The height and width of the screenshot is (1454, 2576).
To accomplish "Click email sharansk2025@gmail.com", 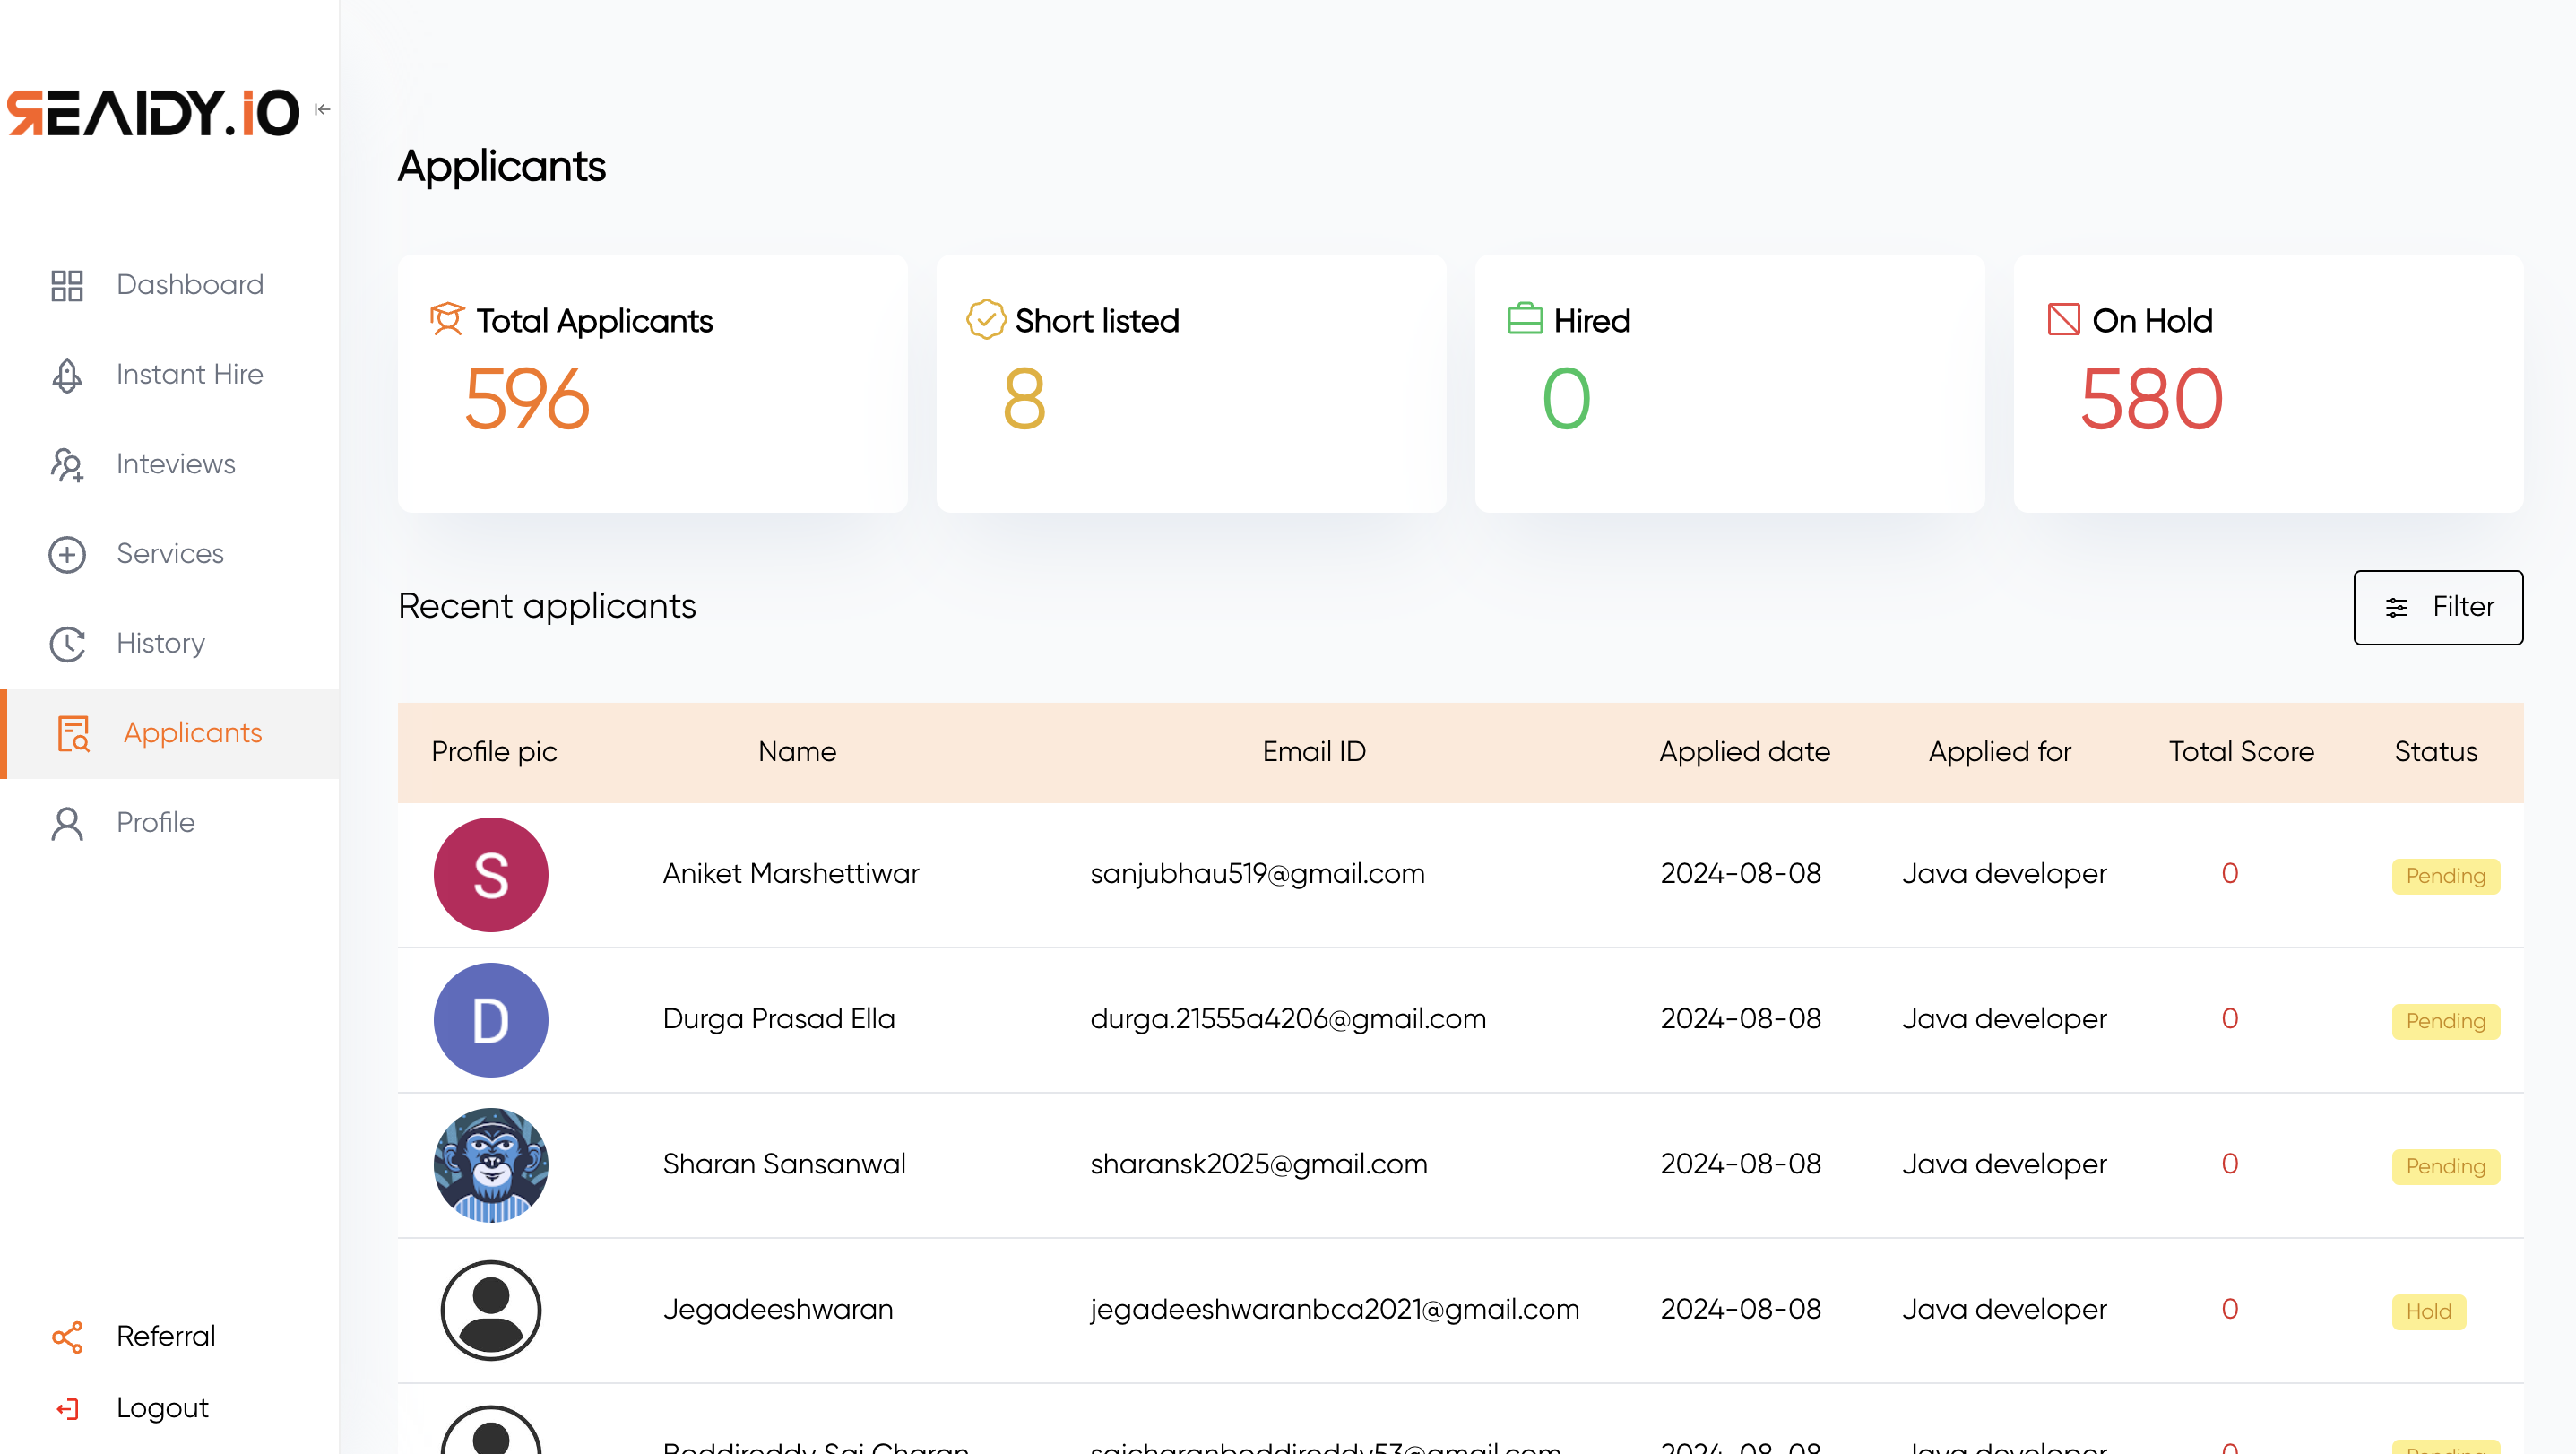I will pos(1258,1164).
